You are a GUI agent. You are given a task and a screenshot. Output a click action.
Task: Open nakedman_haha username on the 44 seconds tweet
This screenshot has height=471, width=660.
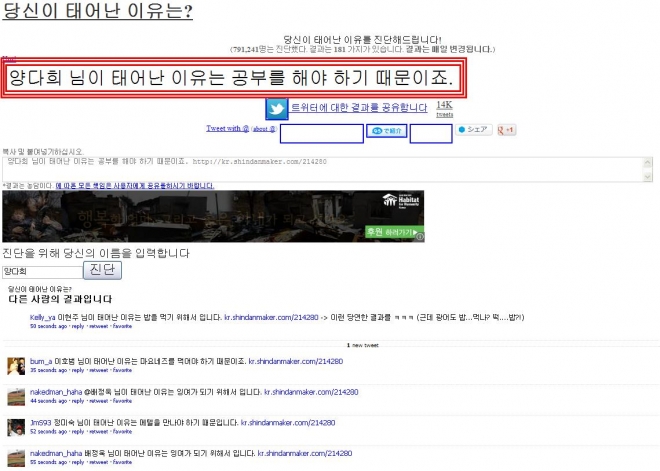[56, 392]
